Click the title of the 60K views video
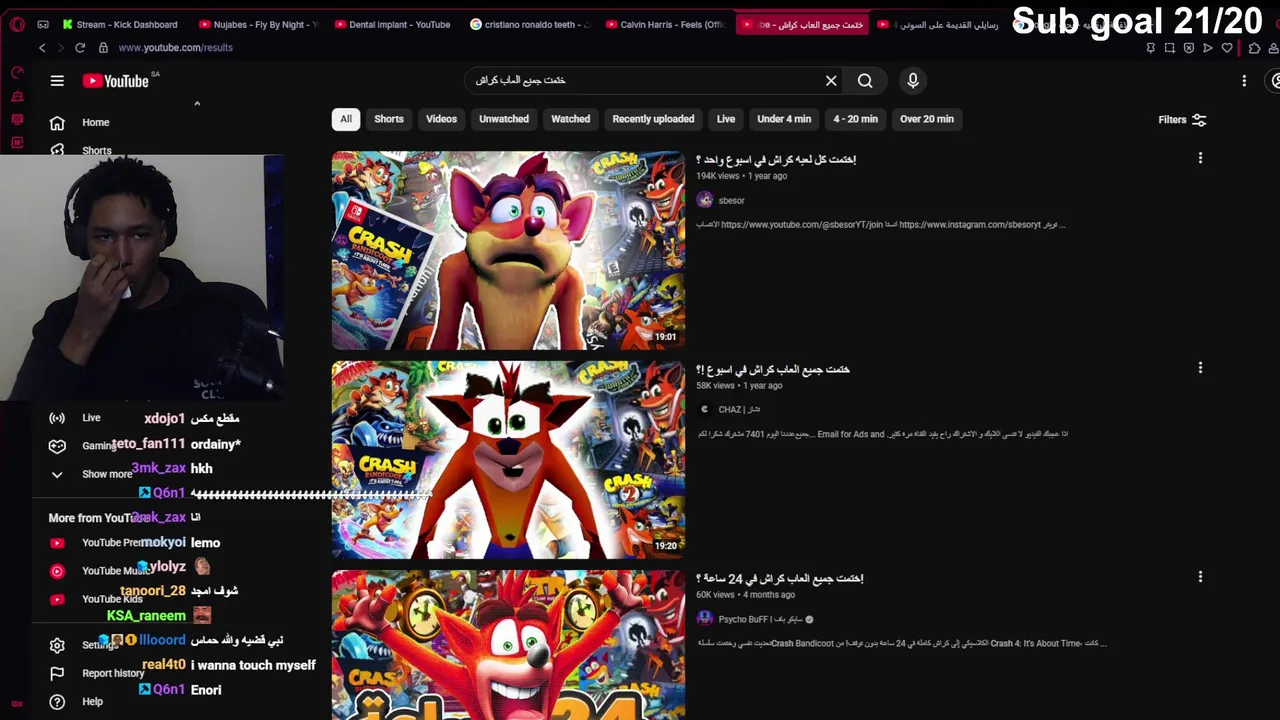 [780, 579]
